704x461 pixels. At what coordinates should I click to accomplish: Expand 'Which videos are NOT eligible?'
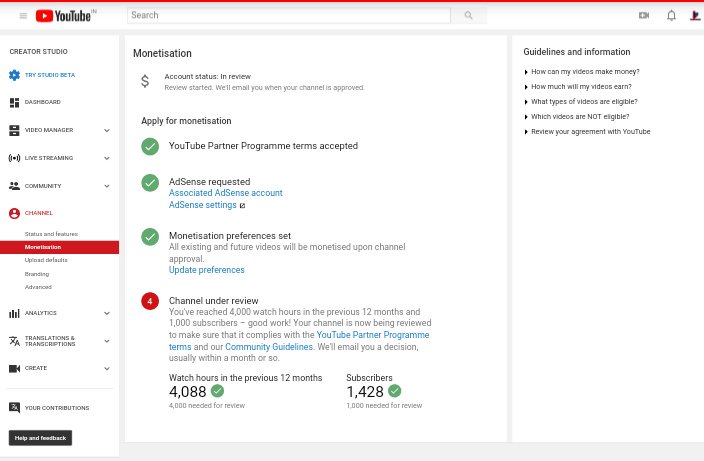tap(576, 117)
